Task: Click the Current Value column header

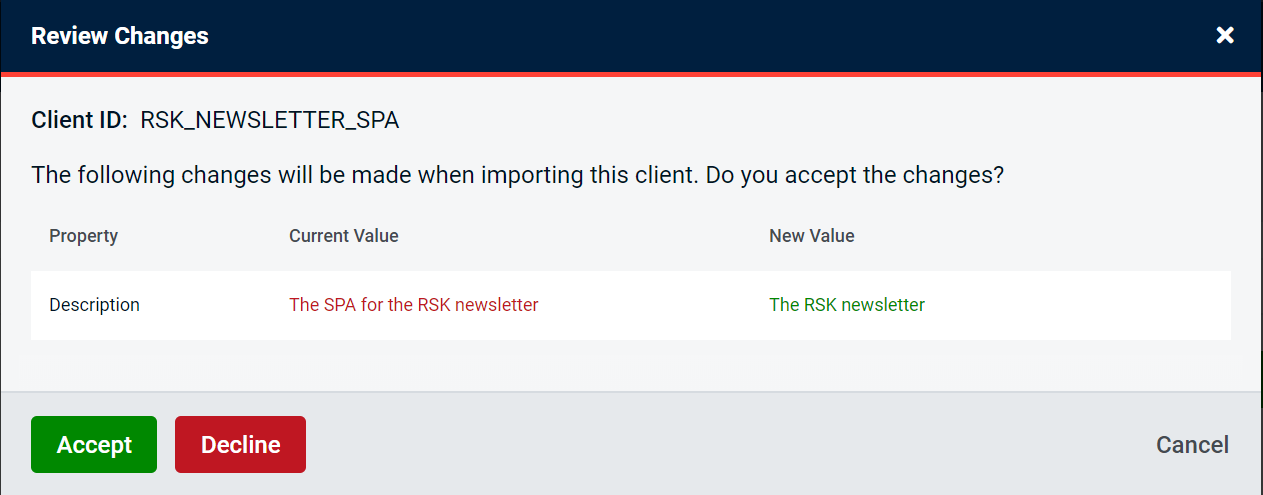Action: click(x=343, y=236)
